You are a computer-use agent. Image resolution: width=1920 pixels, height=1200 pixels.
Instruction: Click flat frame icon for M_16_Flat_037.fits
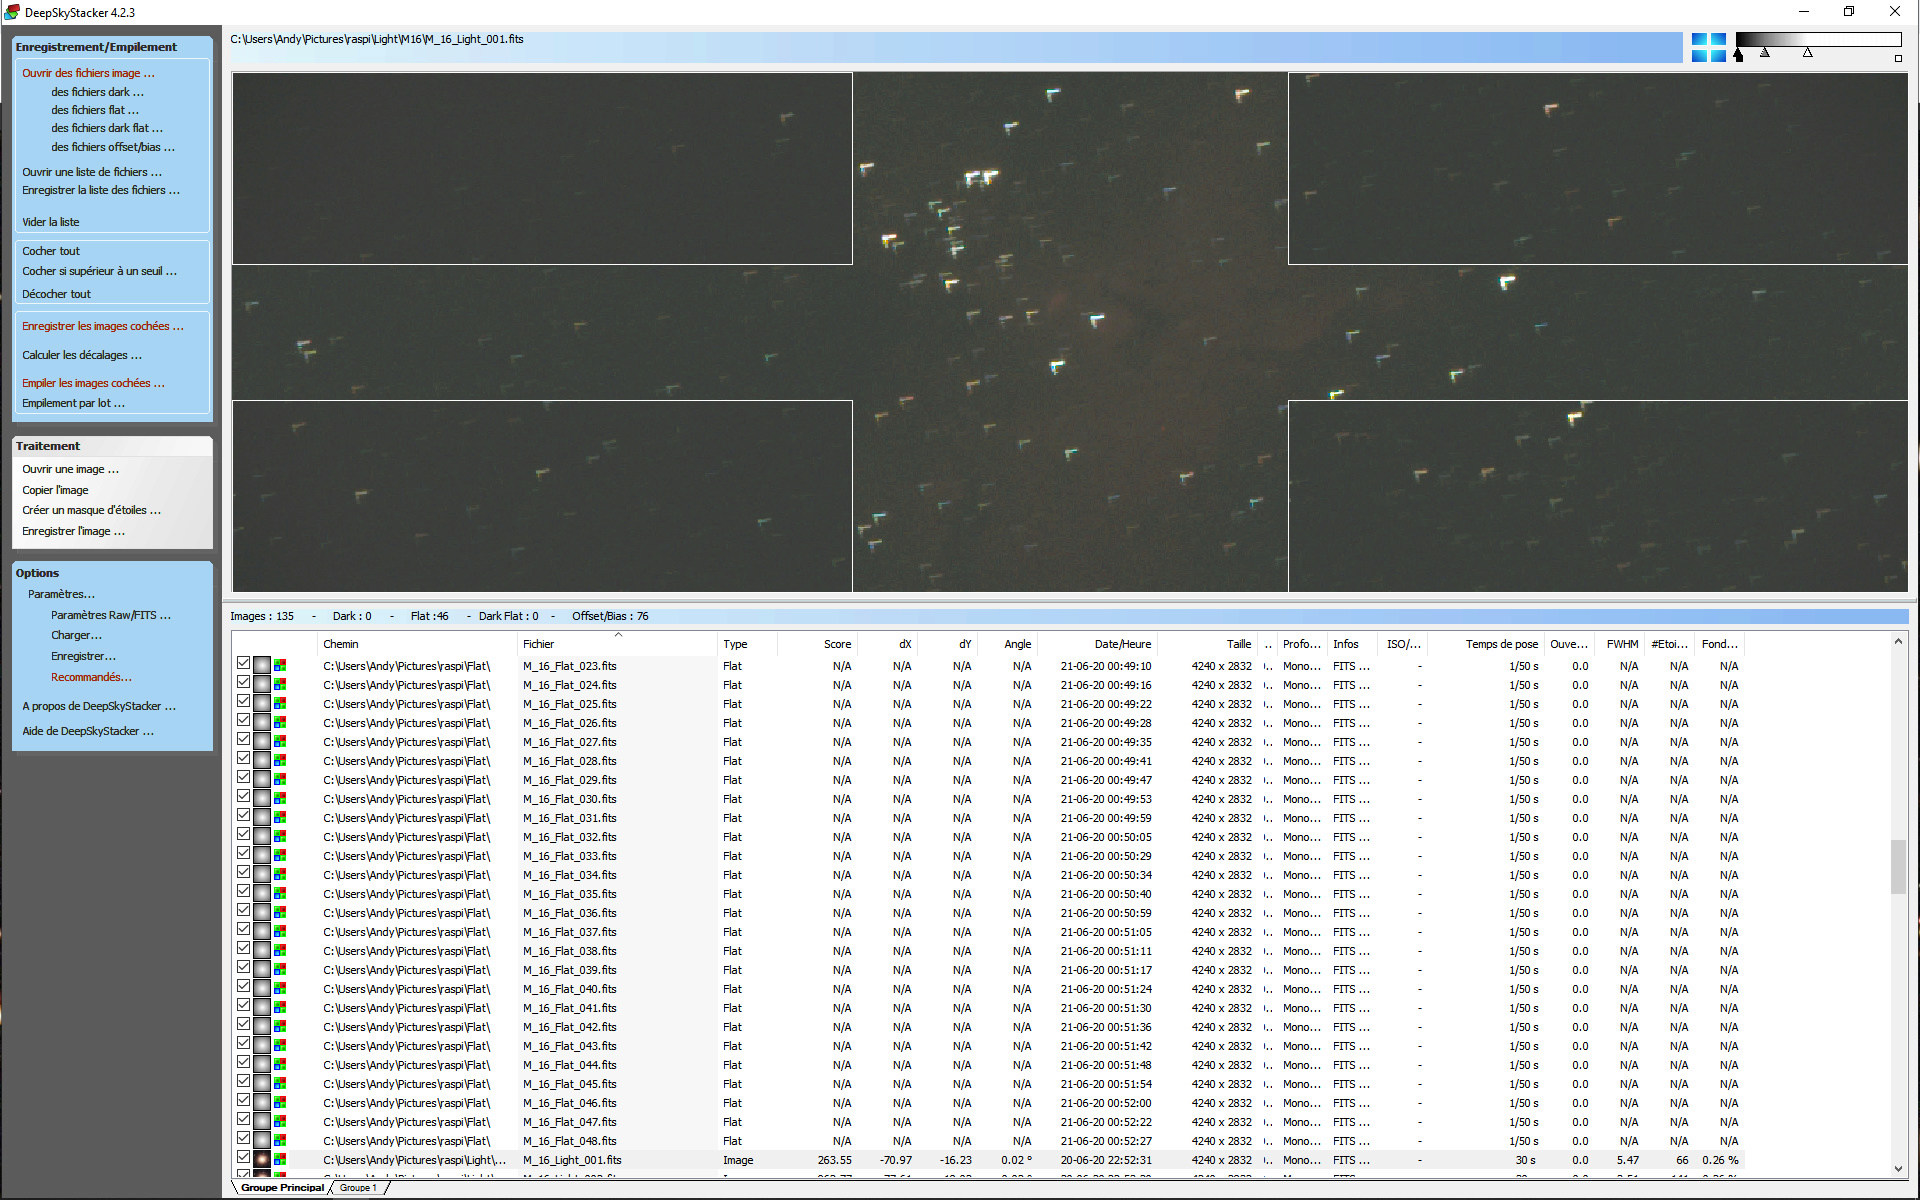coord(262,932)
